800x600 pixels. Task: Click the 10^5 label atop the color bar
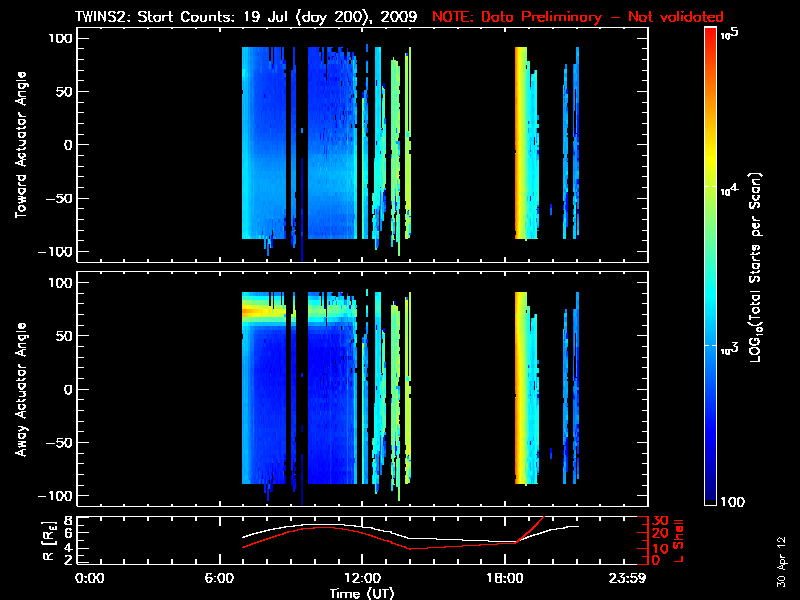click(x=728, y=34)
